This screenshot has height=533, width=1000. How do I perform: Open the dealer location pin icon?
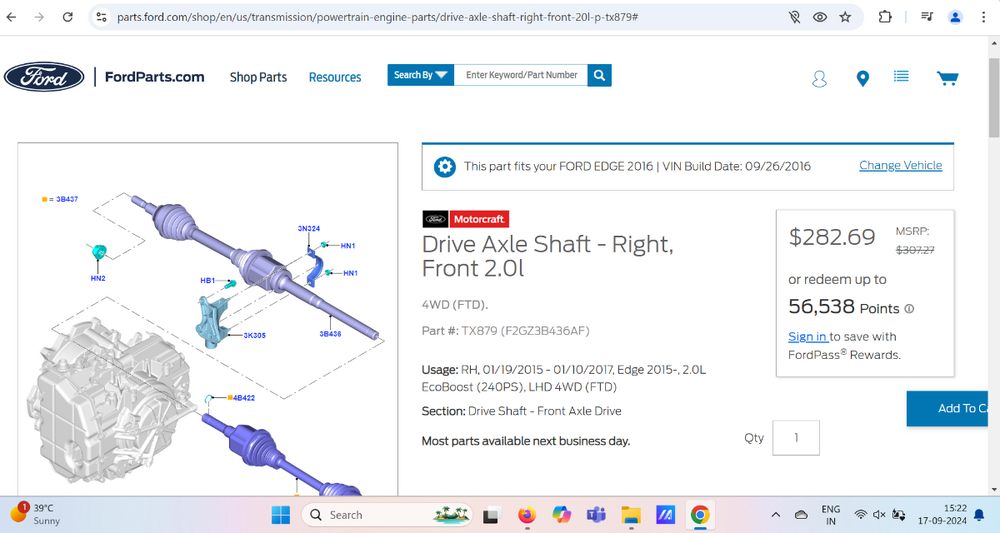862,78
